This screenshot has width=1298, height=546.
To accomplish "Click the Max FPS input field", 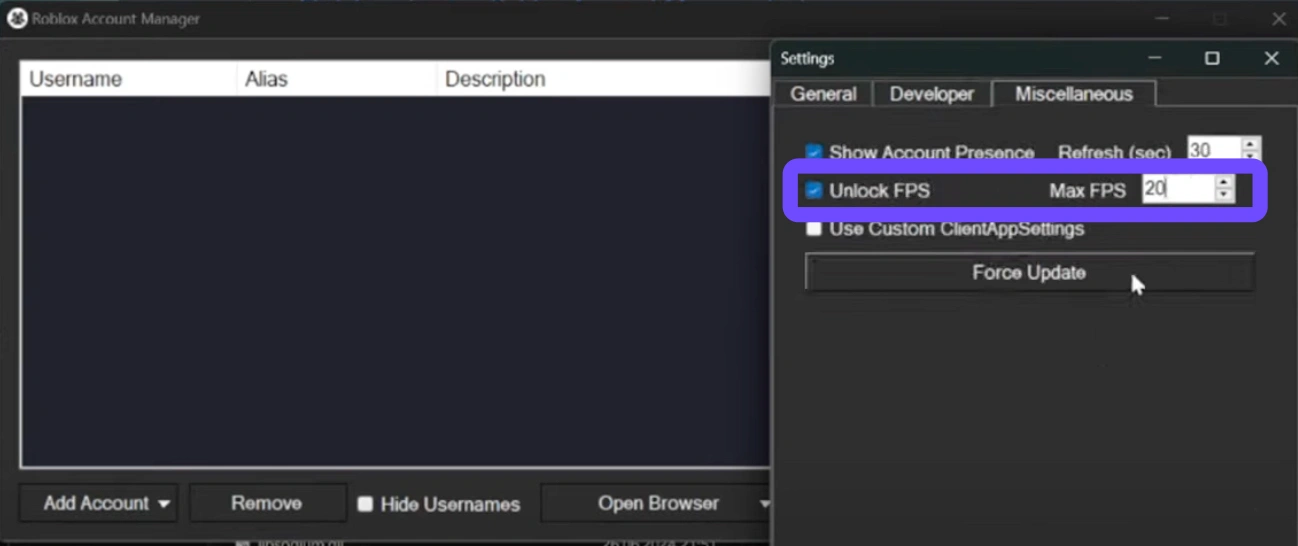I will point(1178,189).
